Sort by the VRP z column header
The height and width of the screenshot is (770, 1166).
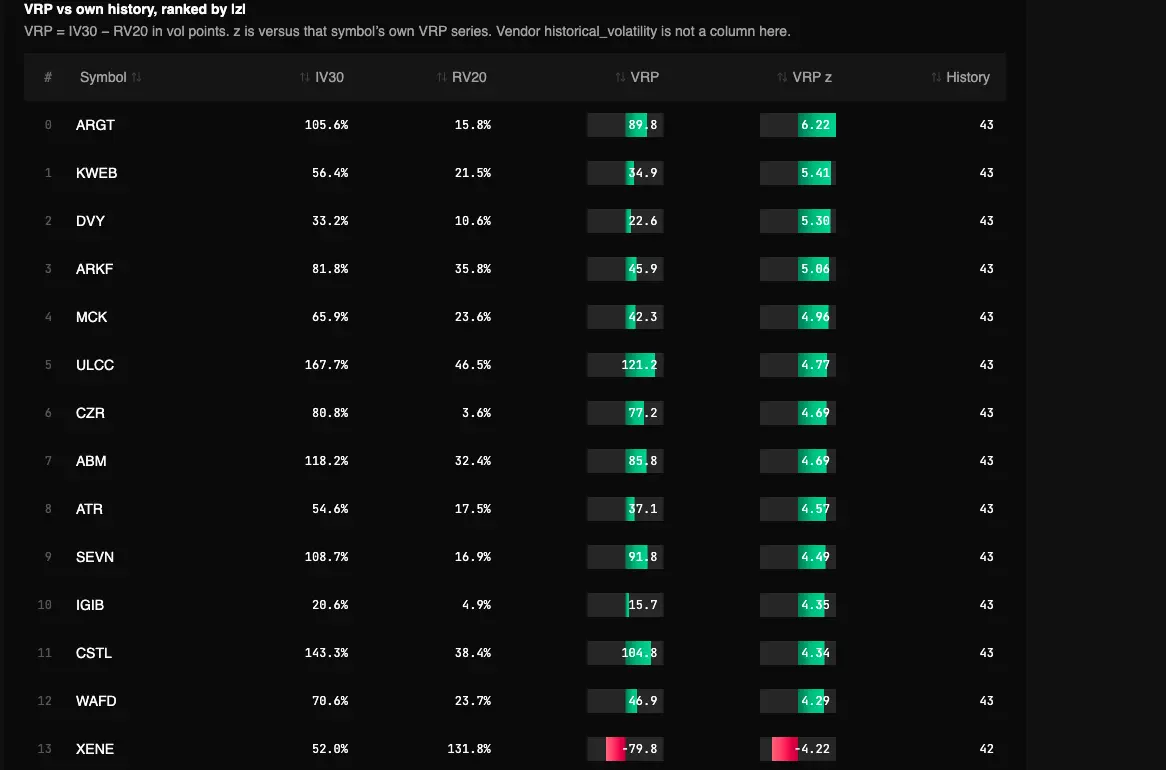tap(804, 77)
